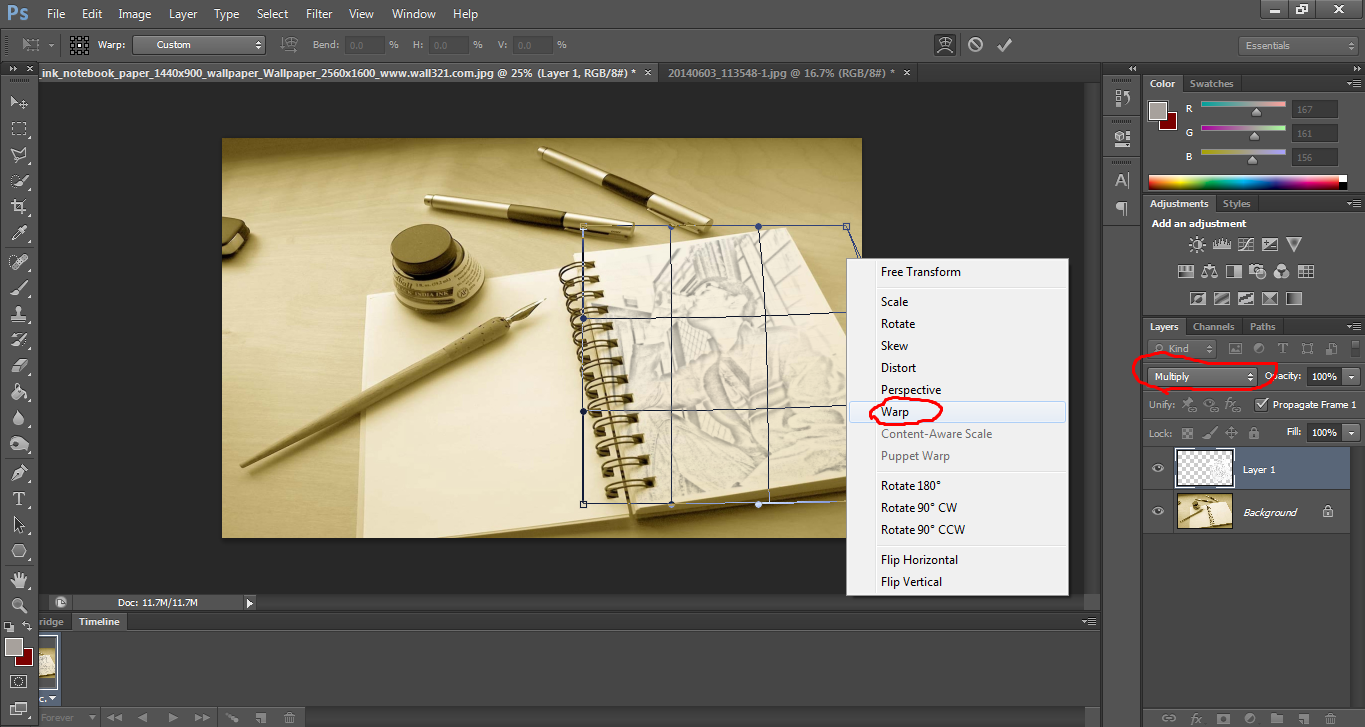
Task: Select the Horizontal Type tool
Action: pyautogui.click(x=19, y=498)
